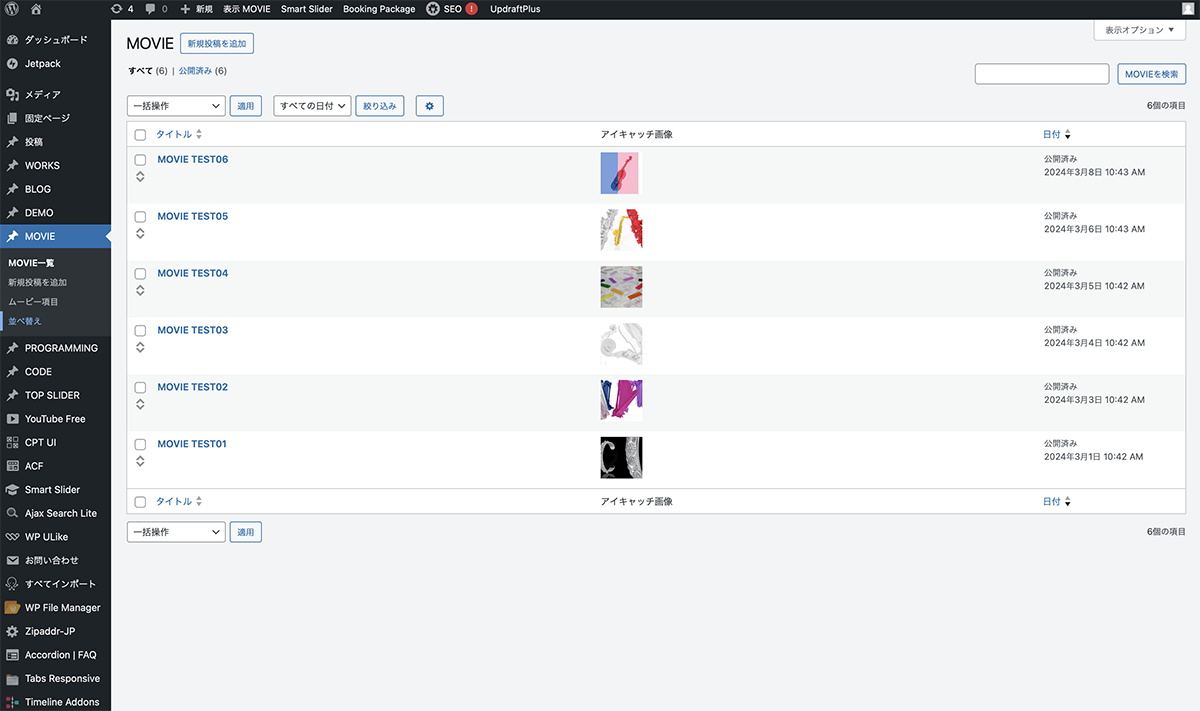
Task: Expand the 表示オプション screen options panel
Action: pos(1139,30)
